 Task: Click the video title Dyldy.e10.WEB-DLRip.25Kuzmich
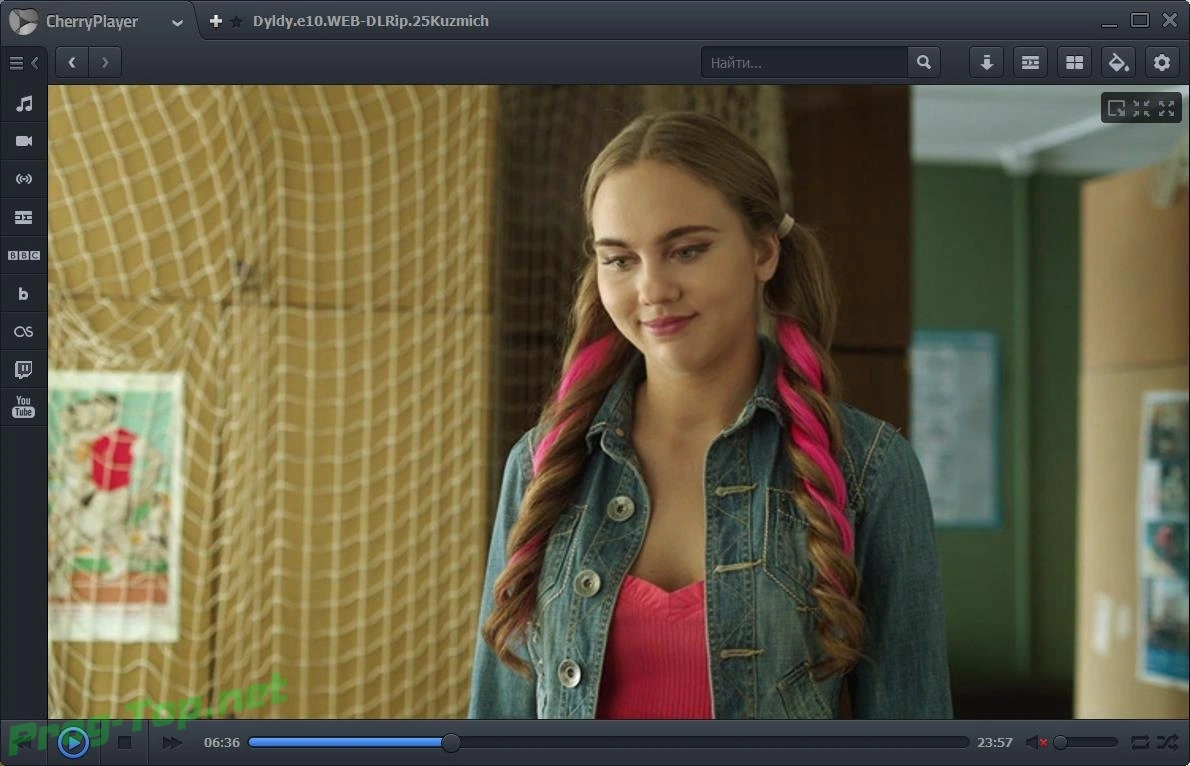click(370, 21)
